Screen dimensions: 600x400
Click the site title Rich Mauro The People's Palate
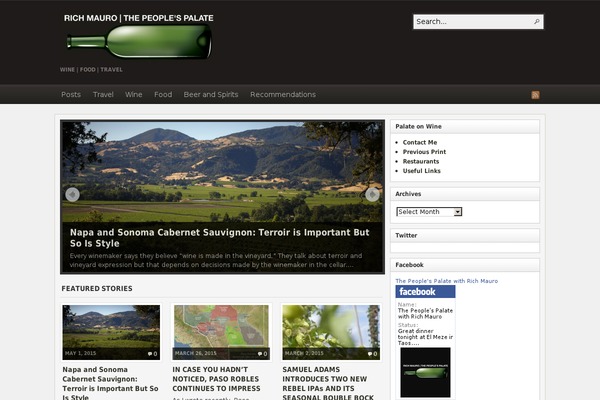139,18
